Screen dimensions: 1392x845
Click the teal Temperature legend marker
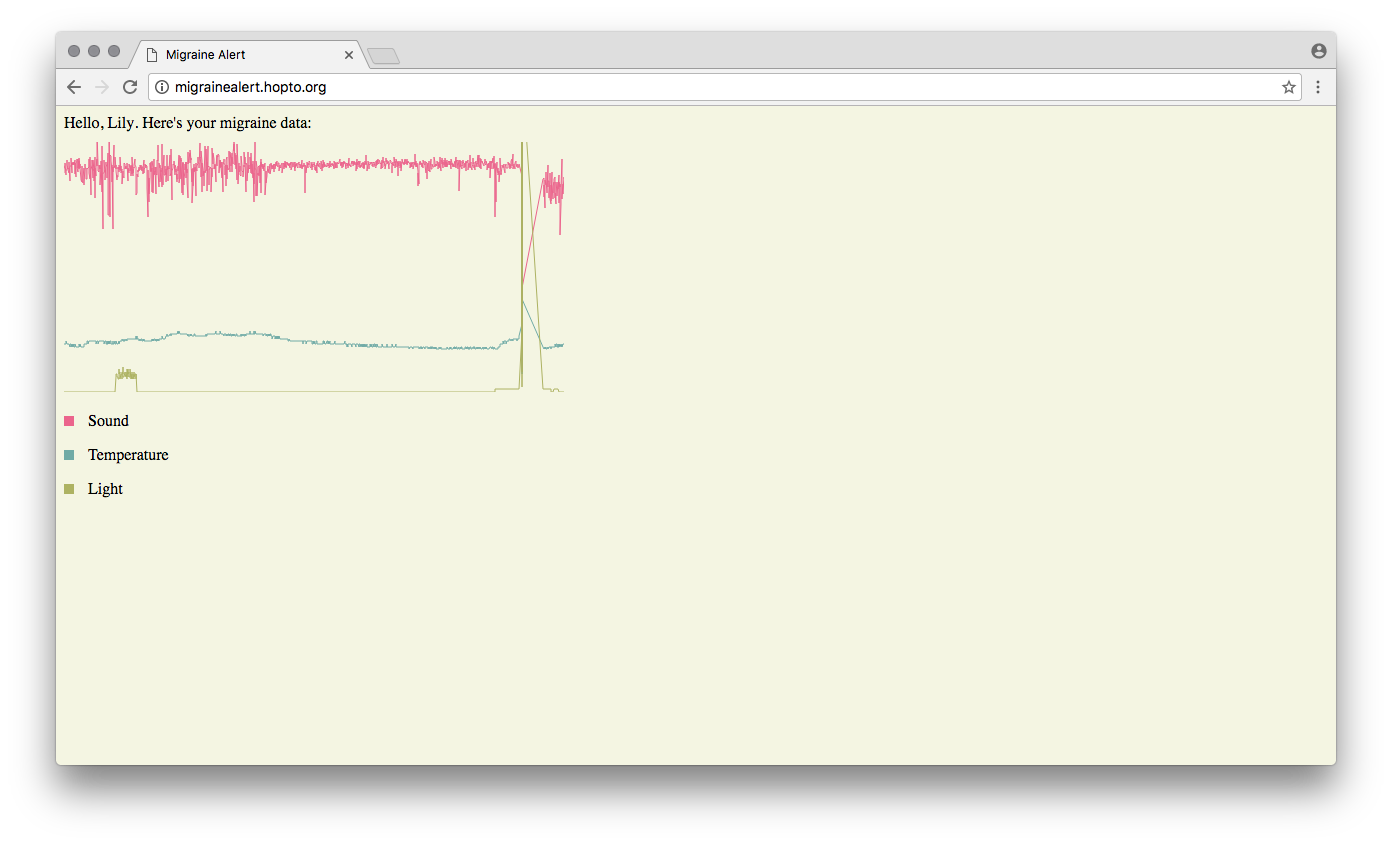click(x=68, y=455)
